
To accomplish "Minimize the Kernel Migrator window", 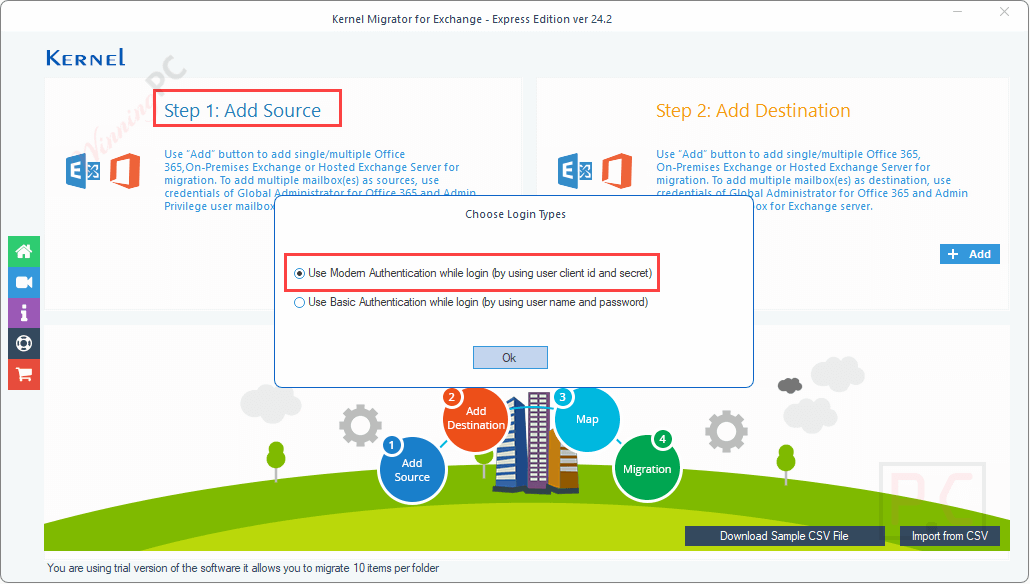I will [x=958, y=12].
